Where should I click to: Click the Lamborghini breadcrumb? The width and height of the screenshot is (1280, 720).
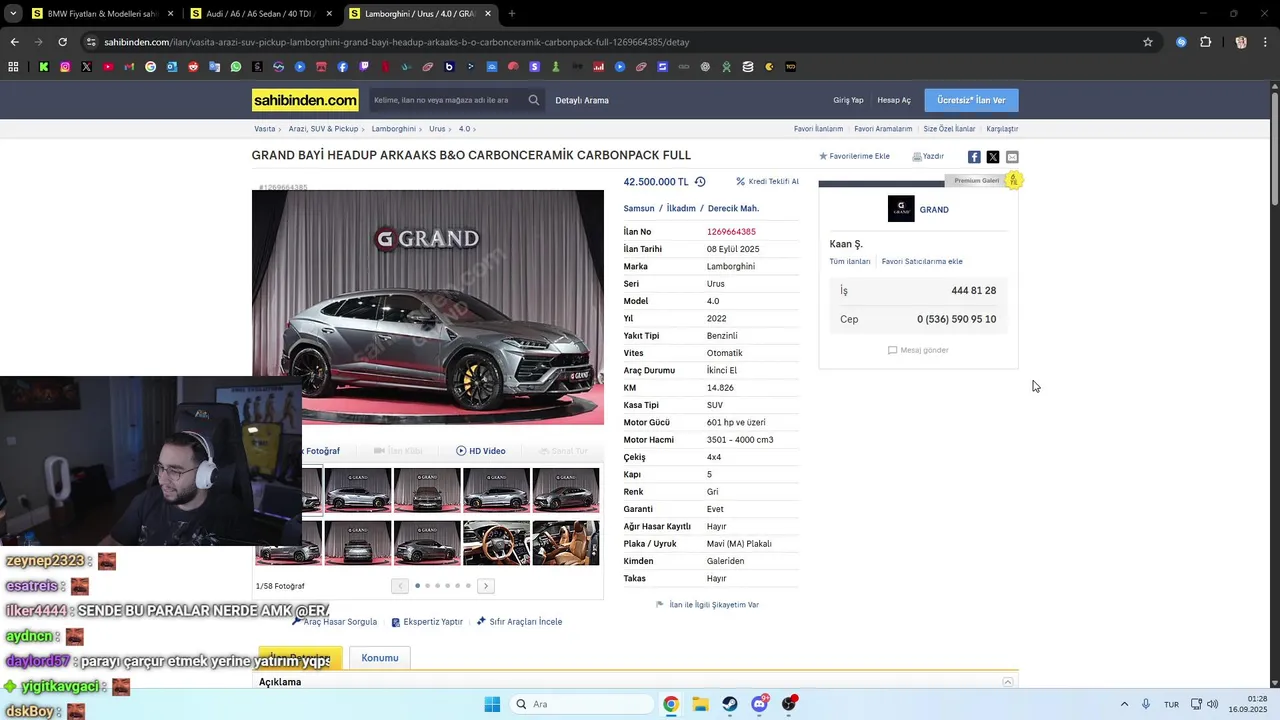pos(393,129)
